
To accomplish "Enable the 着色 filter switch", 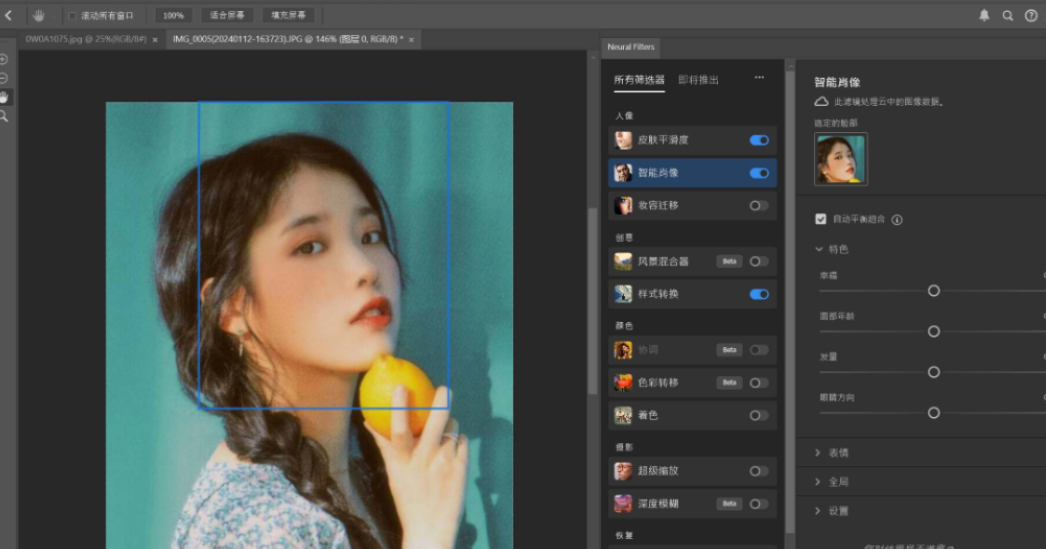I will (x=758, y=416).
